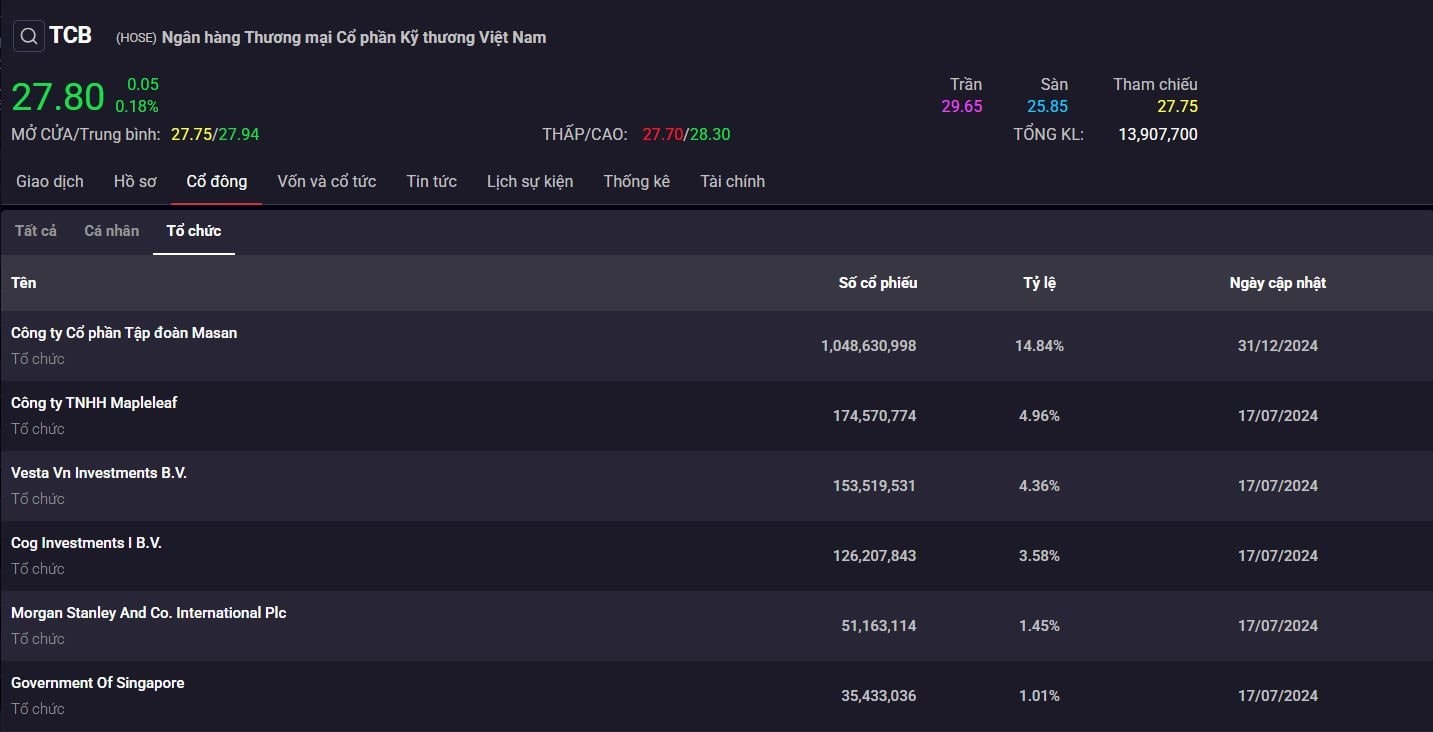
Task: Click the 3.58% ratio value
Action: click(1040, 556)
